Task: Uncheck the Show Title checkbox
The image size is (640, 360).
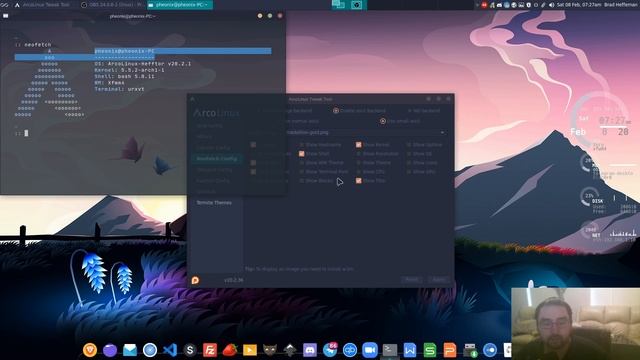Action: [x=358, y=180]
